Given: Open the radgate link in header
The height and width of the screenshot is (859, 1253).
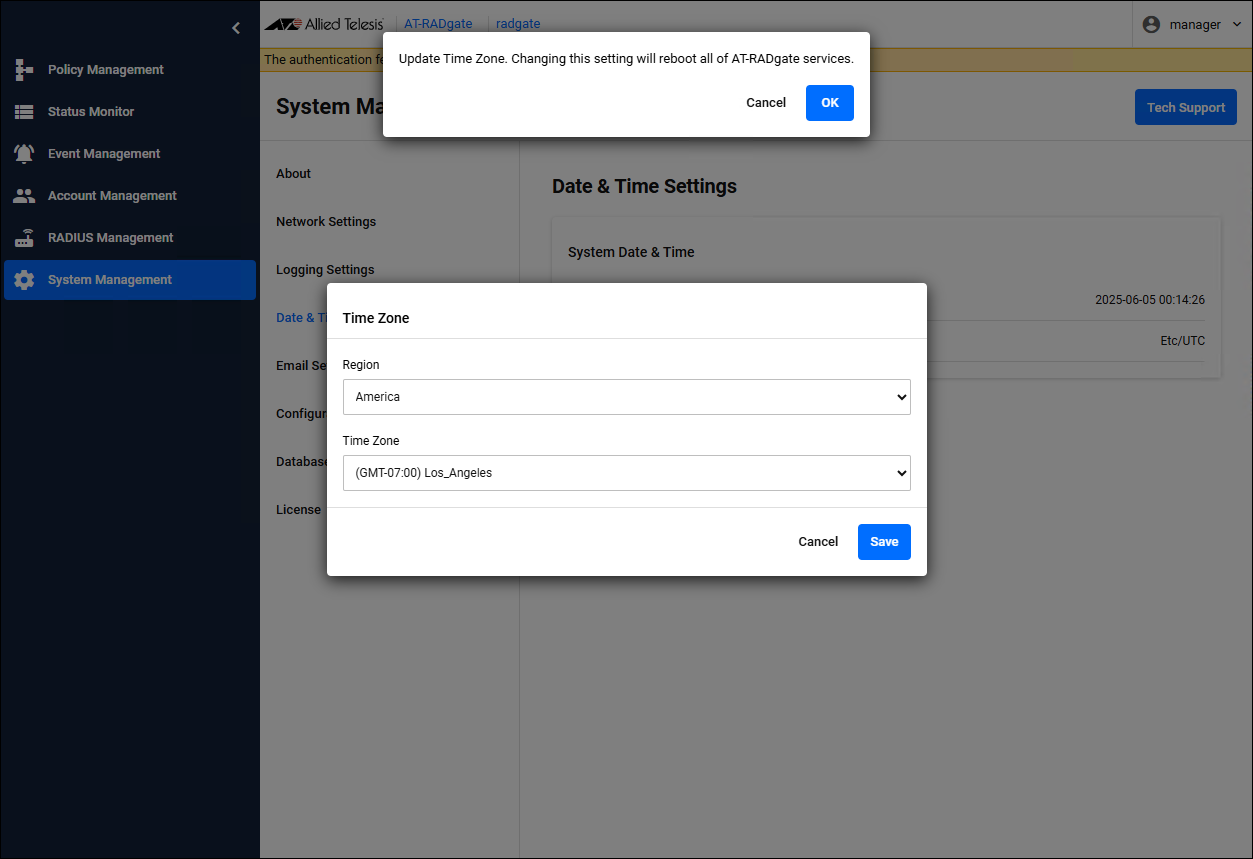Looking at the screenshot, I should point(518,24).
